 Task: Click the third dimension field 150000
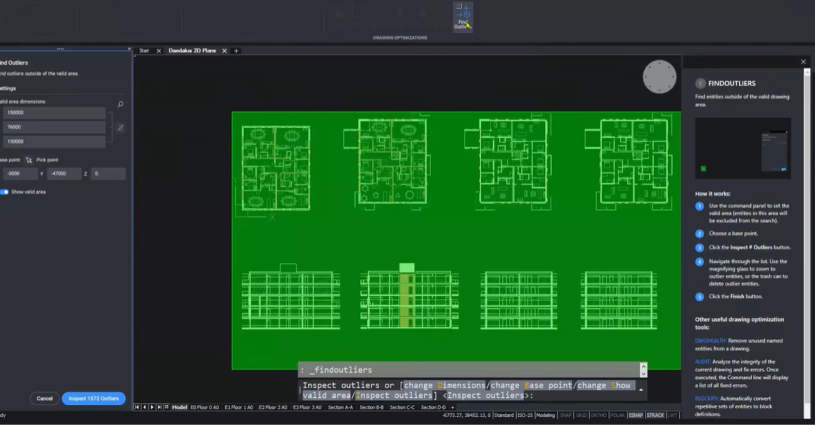pos(55,142)
